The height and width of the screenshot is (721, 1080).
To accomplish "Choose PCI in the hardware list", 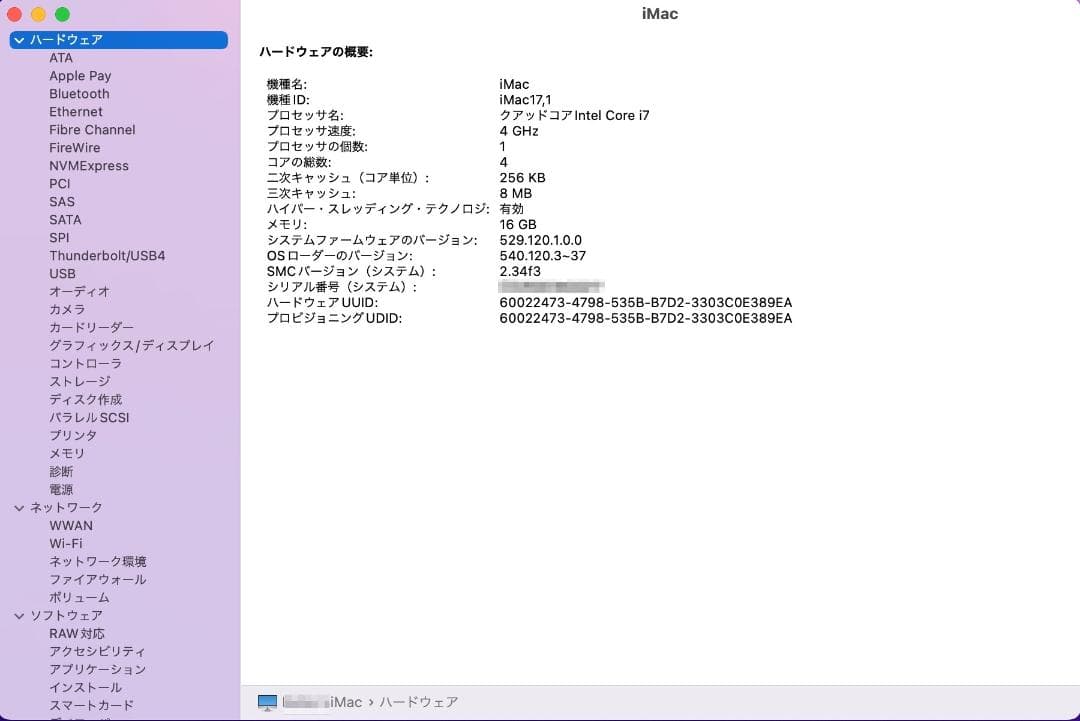I will coord(60,184).
